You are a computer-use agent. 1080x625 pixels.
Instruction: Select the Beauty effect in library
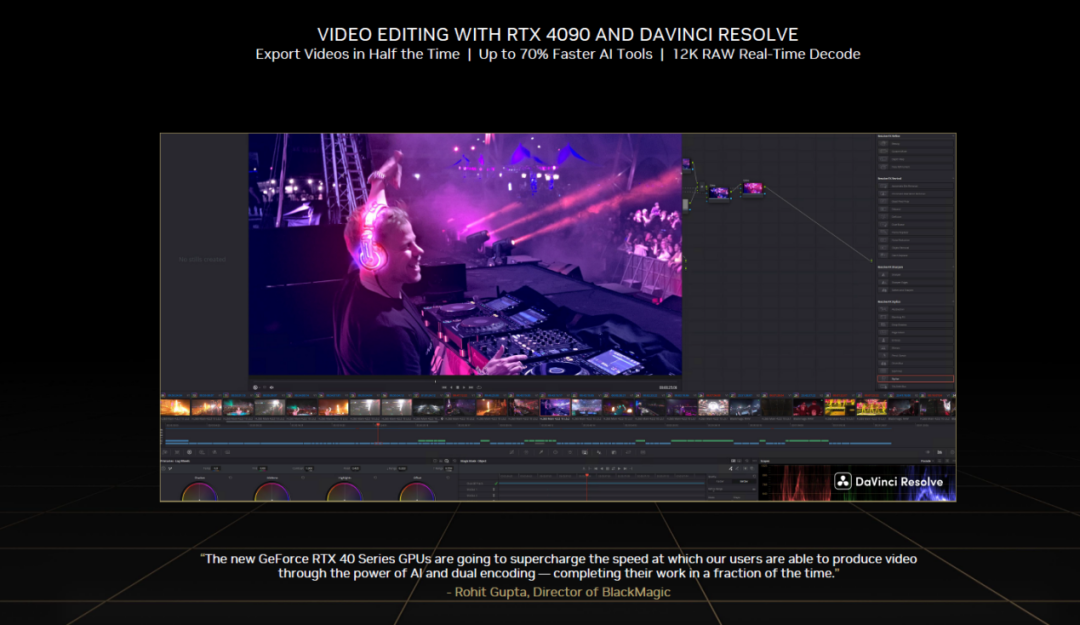point(915,143)
